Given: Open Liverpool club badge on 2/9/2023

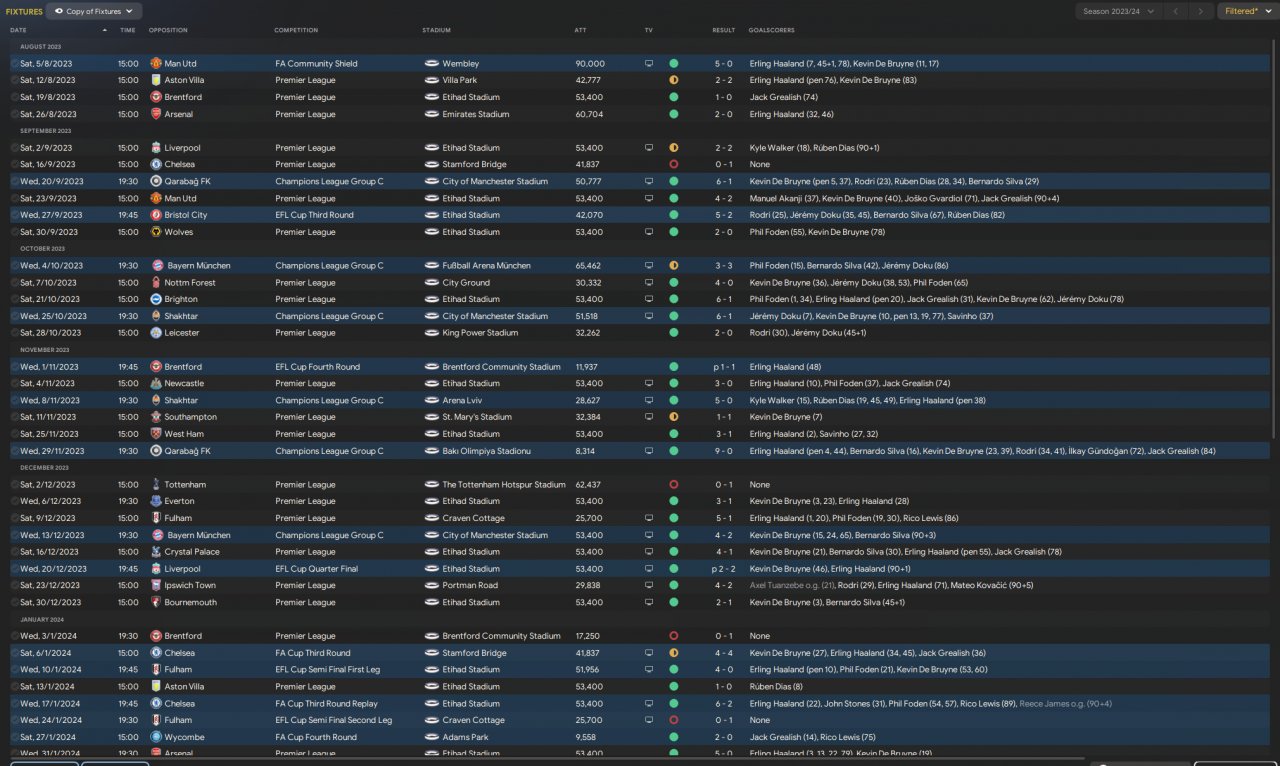Looking at the screenshot, I should 156,148.
